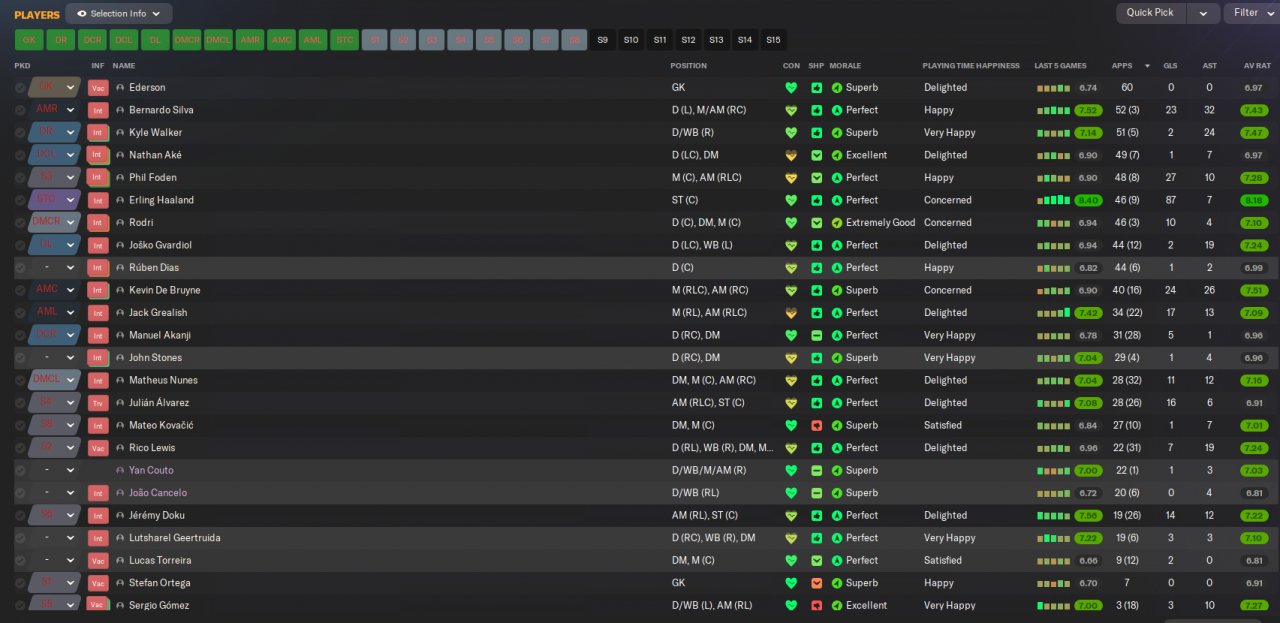Open Kevin De Bruyne's AMC position dropdown

click(x=55, y=290)
